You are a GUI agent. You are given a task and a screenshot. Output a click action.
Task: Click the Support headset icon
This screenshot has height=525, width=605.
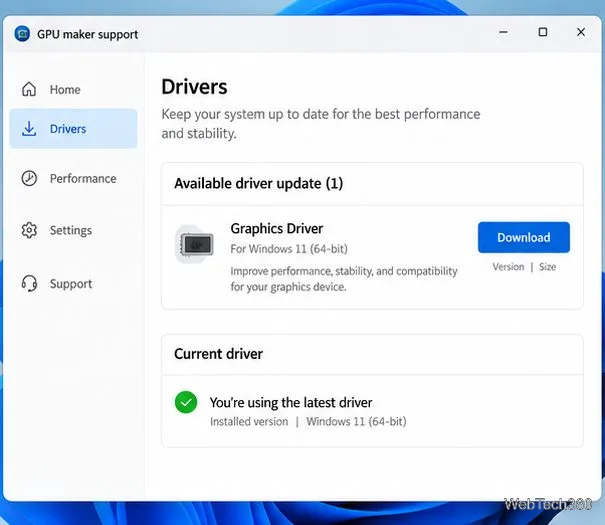click(x=29, y=284)
